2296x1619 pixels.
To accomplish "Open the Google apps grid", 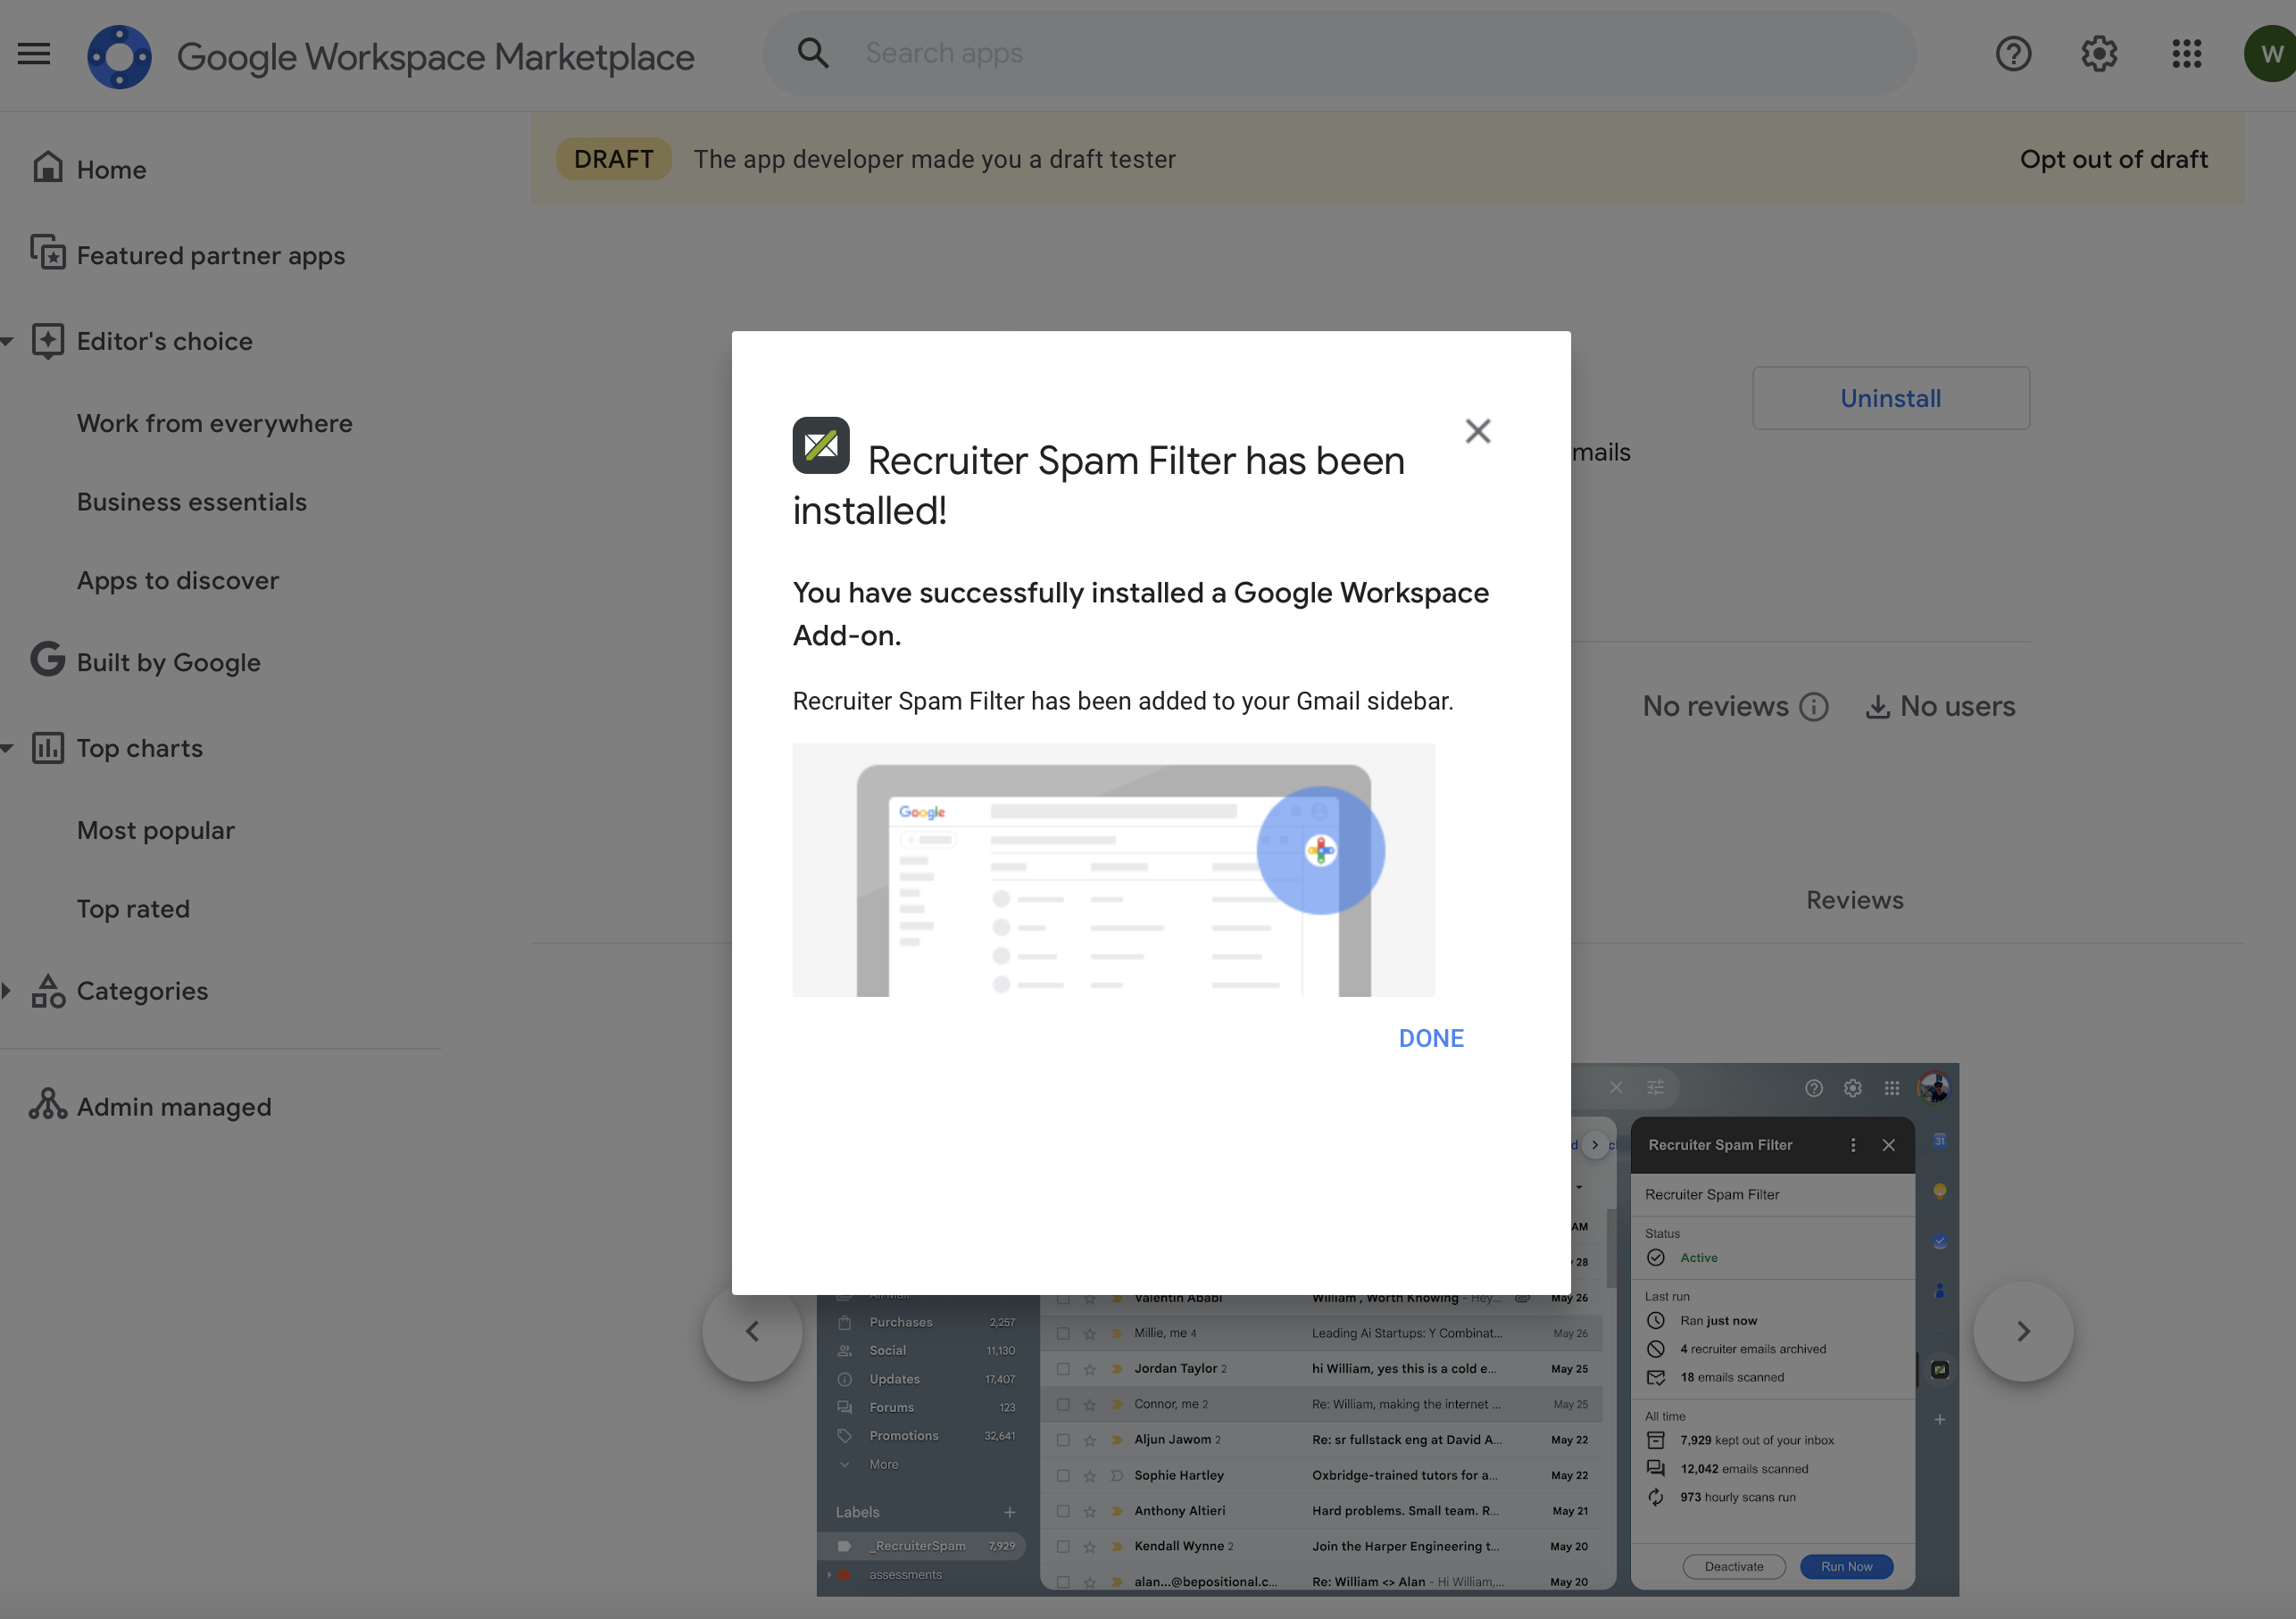I will pyautogui.click(x=2186, y=54).
